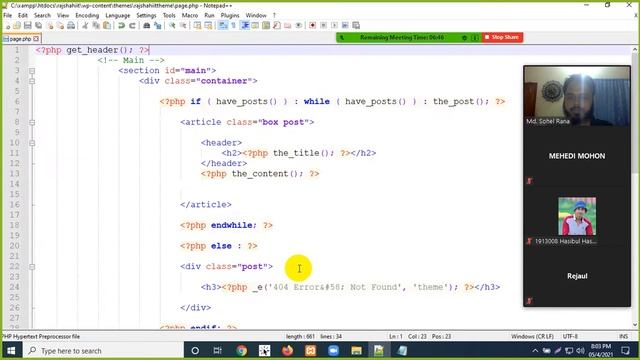Viewport: 640px width, 360px height.
Task: Create a new file with the New toolbar icon
Action: 7,26
